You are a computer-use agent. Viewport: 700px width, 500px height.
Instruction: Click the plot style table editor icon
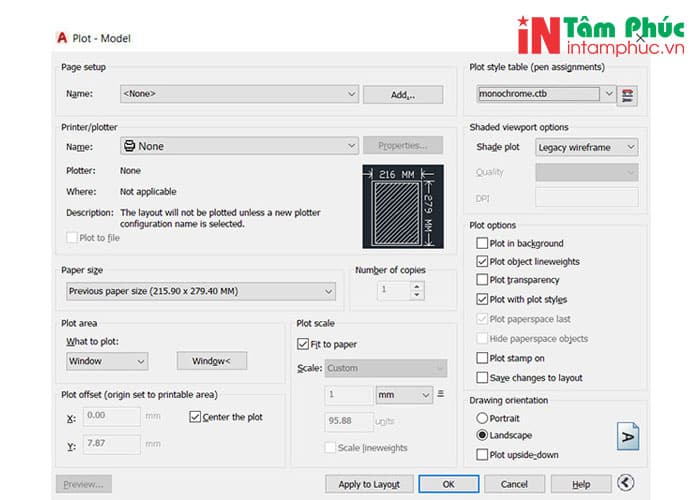click(629, 95)
